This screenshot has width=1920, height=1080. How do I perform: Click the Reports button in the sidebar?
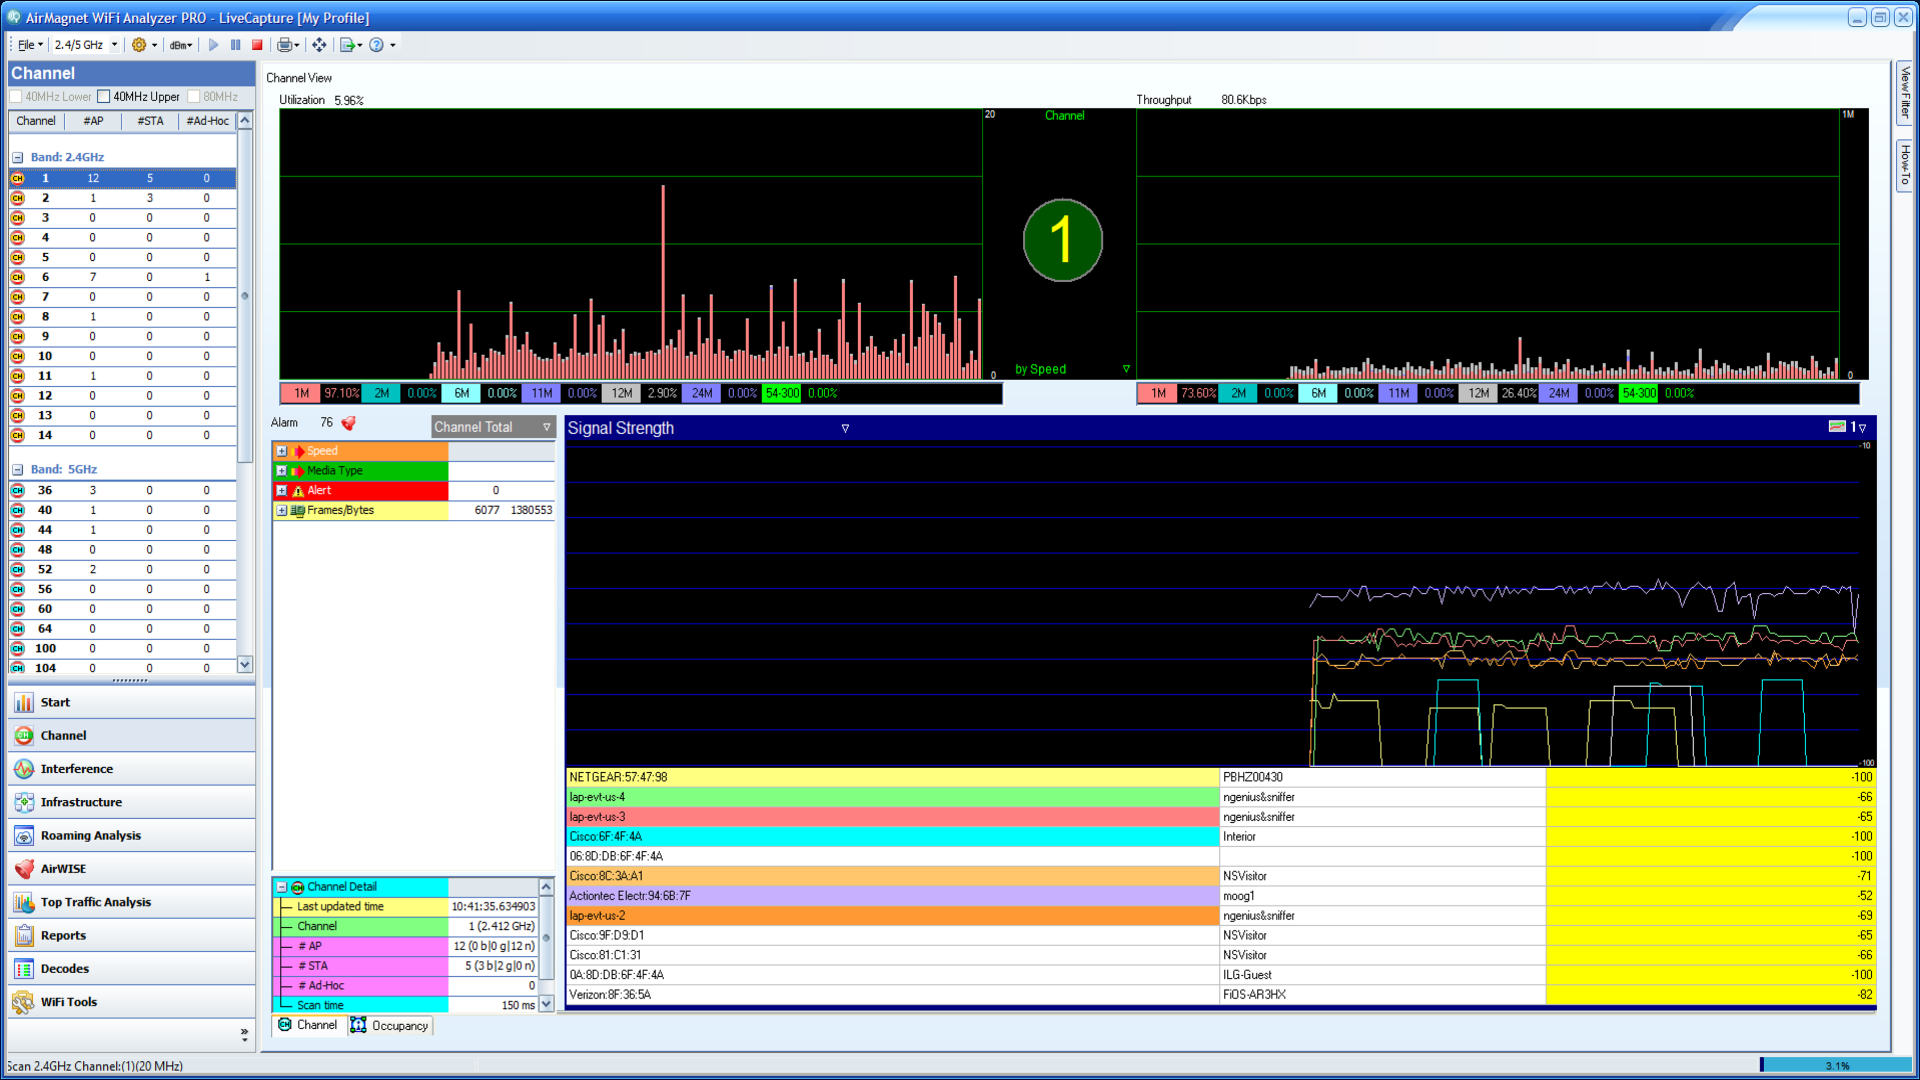click(65, 935)
